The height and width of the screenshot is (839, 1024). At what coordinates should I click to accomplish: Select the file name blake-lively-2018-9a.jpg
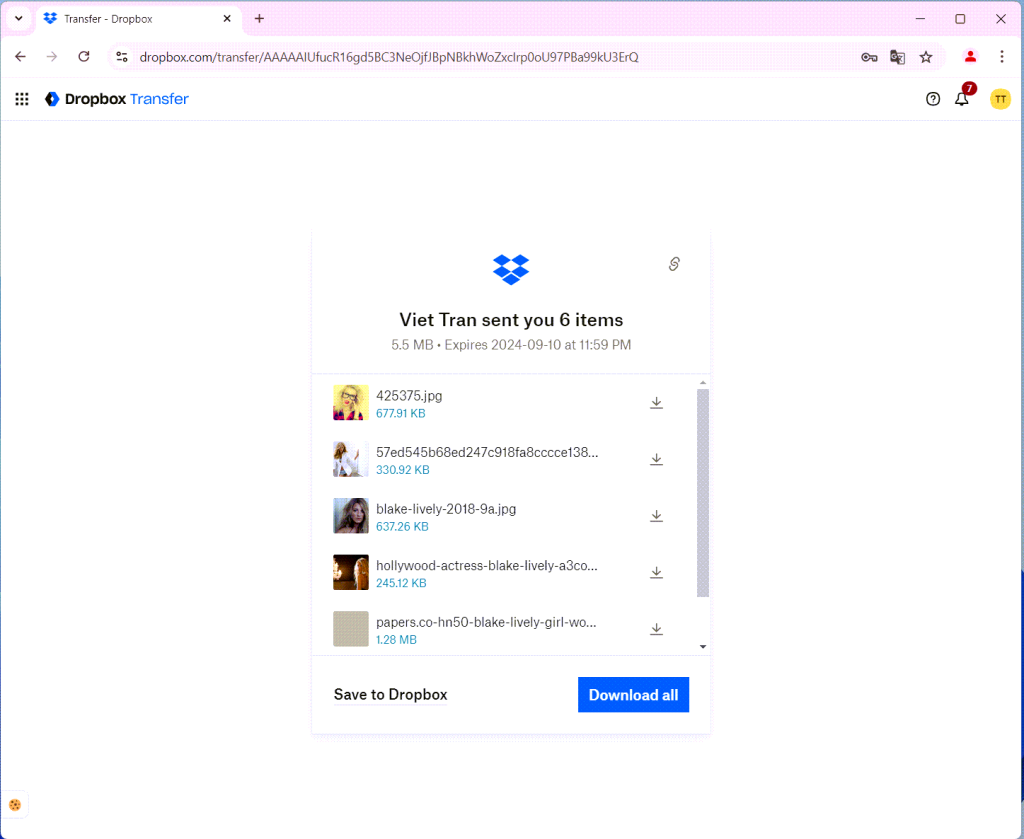tap(446, 509)
